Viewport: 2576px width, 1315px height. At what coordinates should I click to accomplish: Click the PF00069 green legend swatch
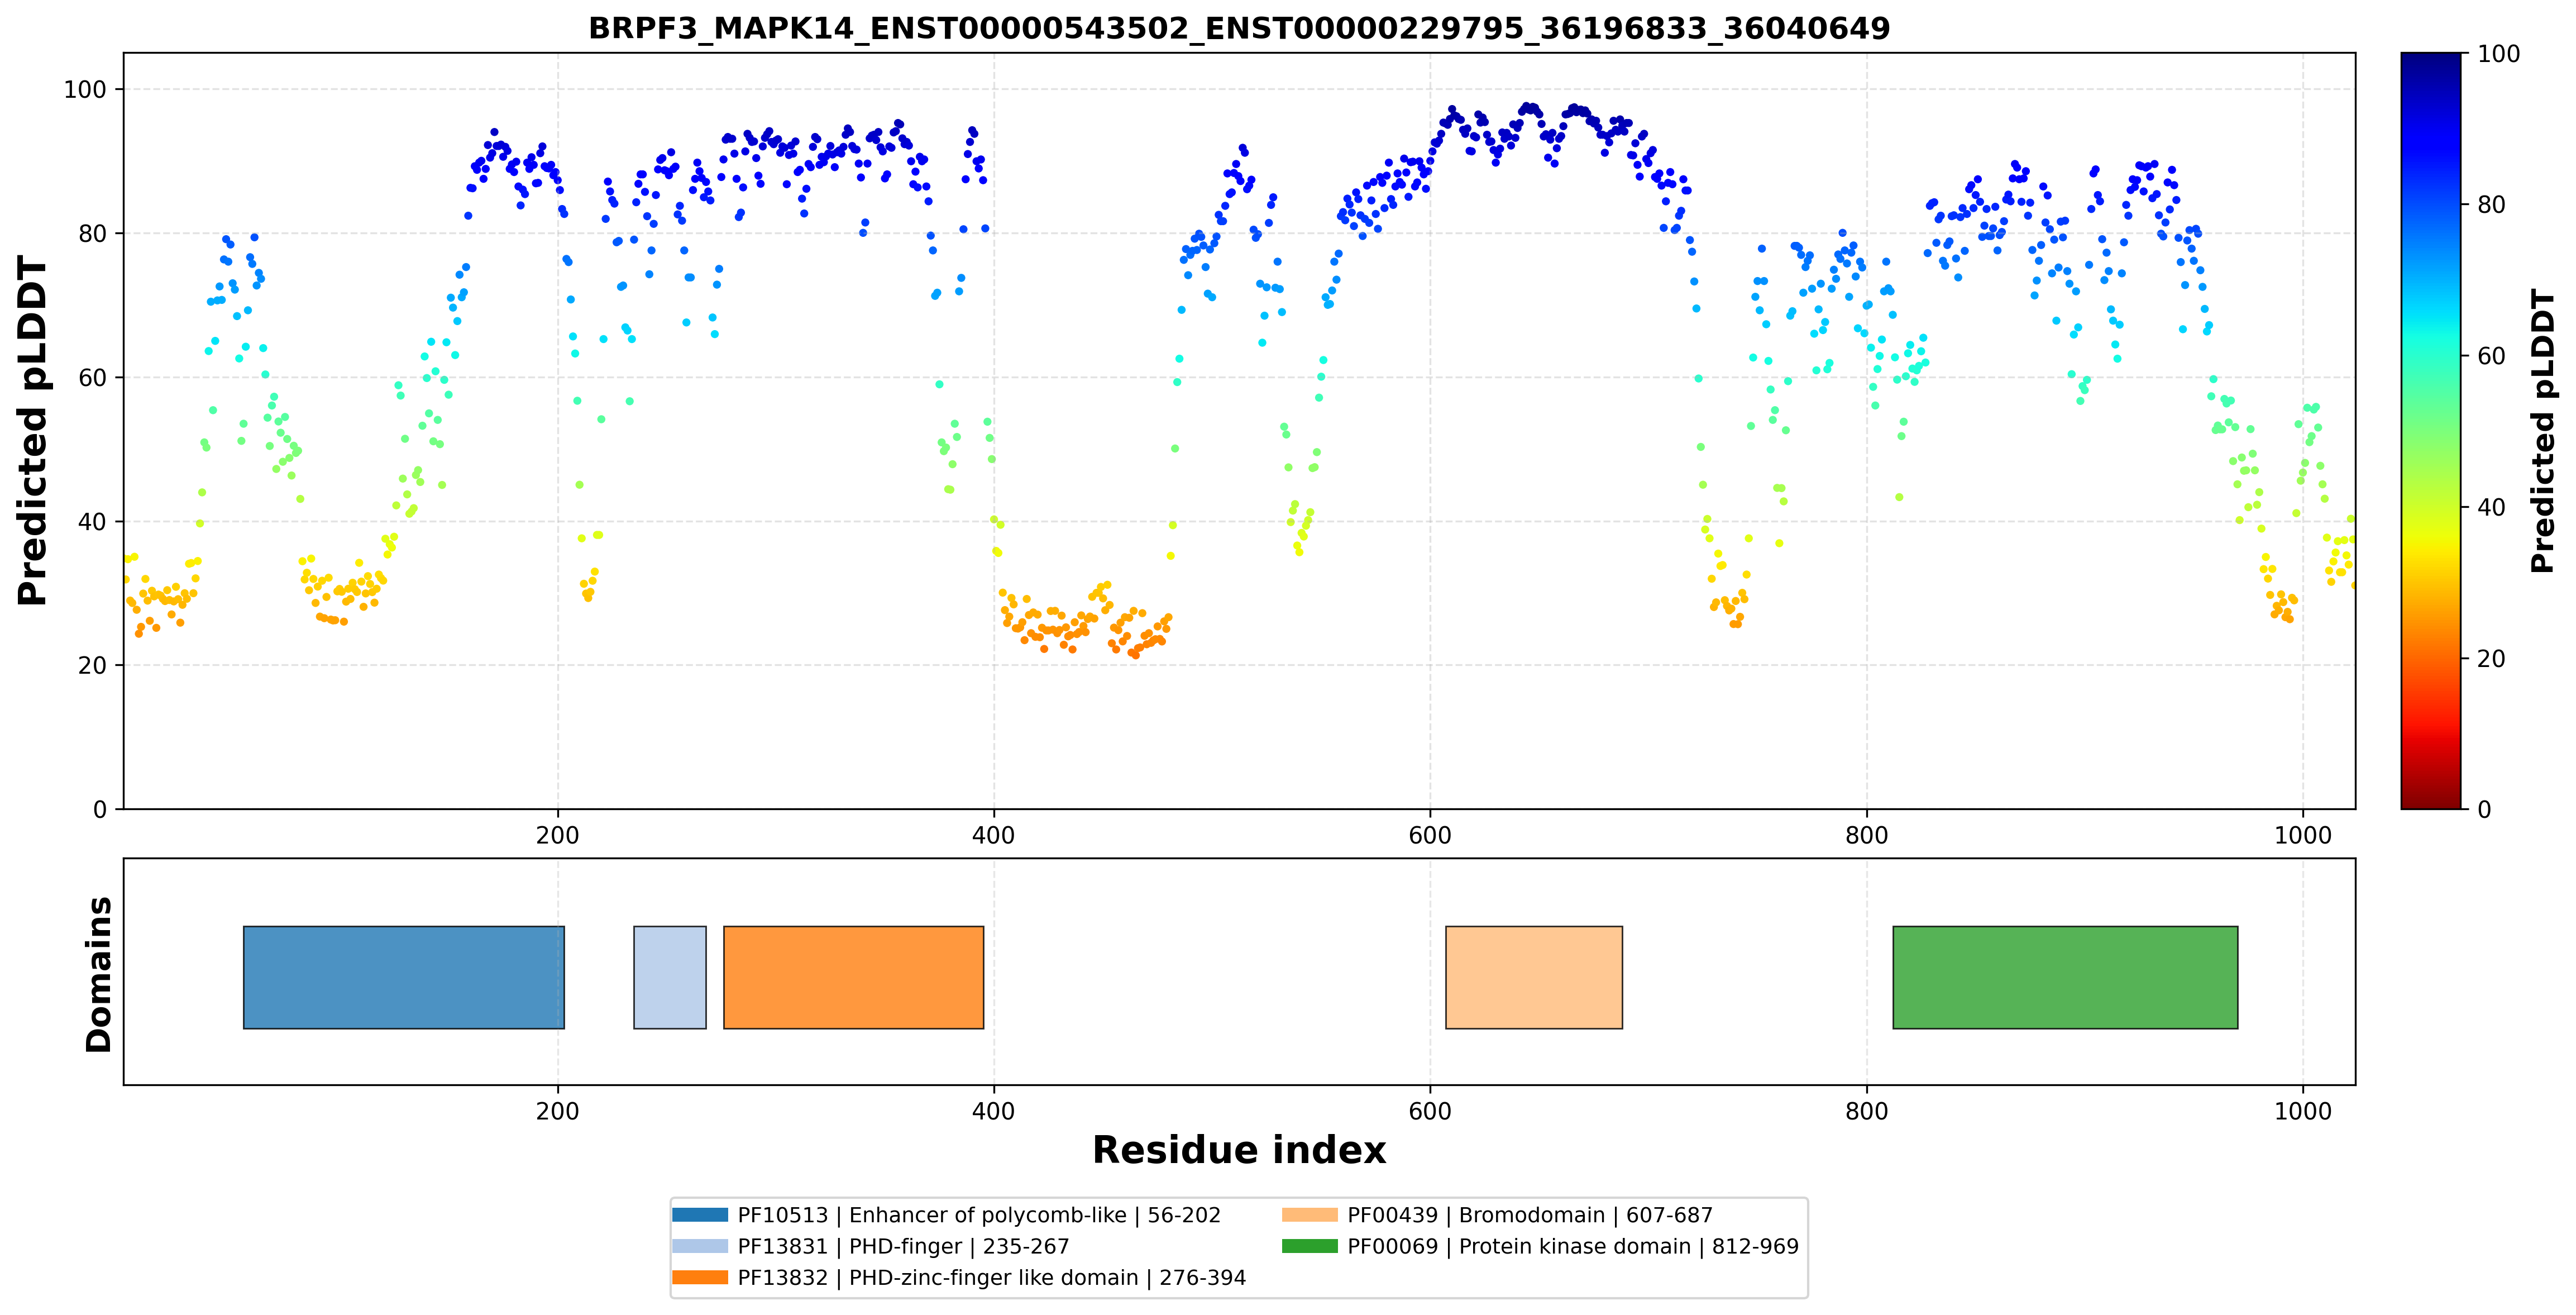(1310, 1246)
